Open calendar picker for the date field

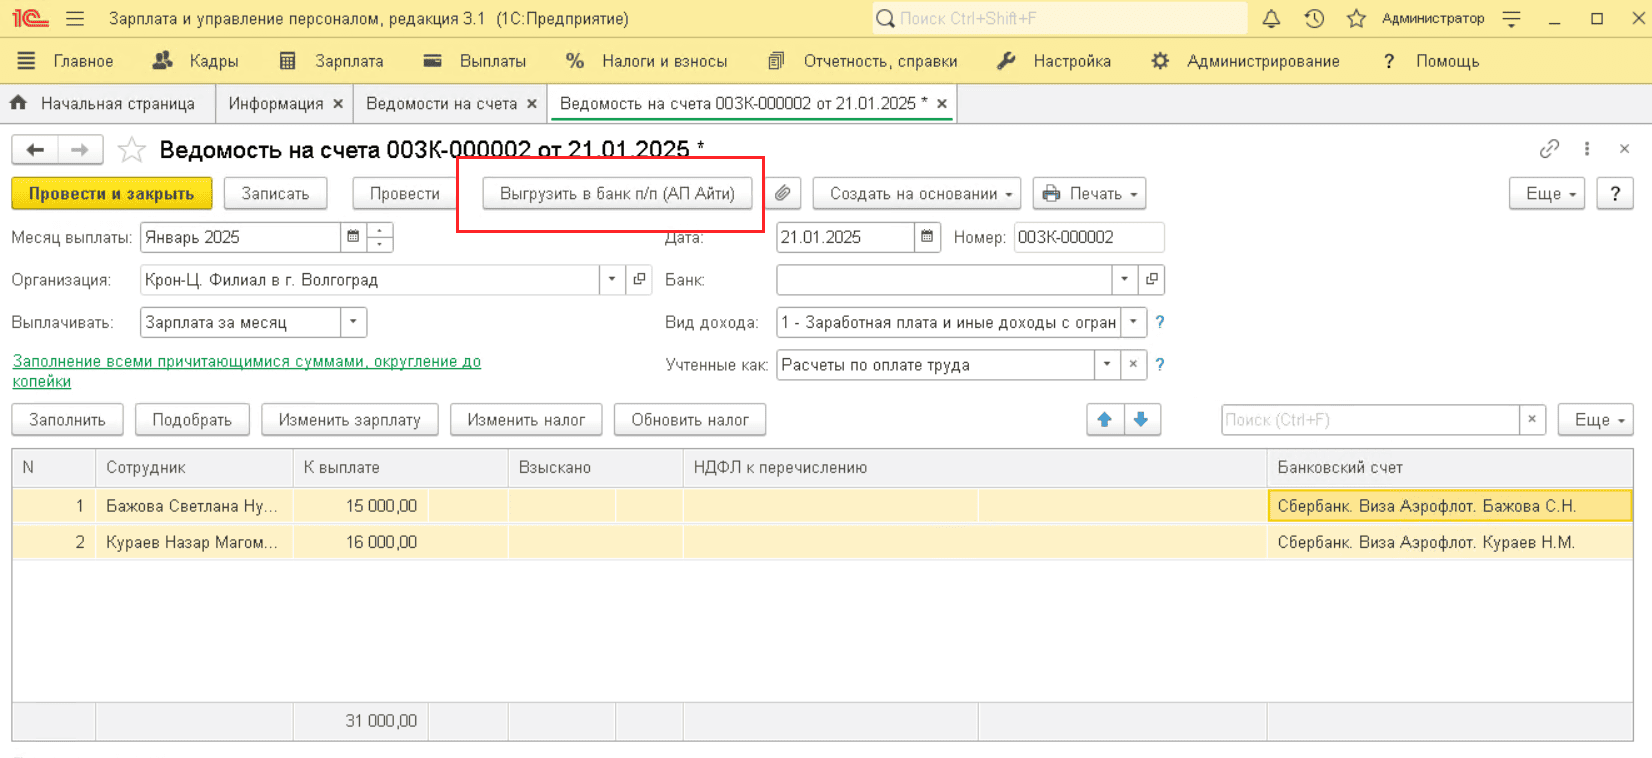(927, 237)
